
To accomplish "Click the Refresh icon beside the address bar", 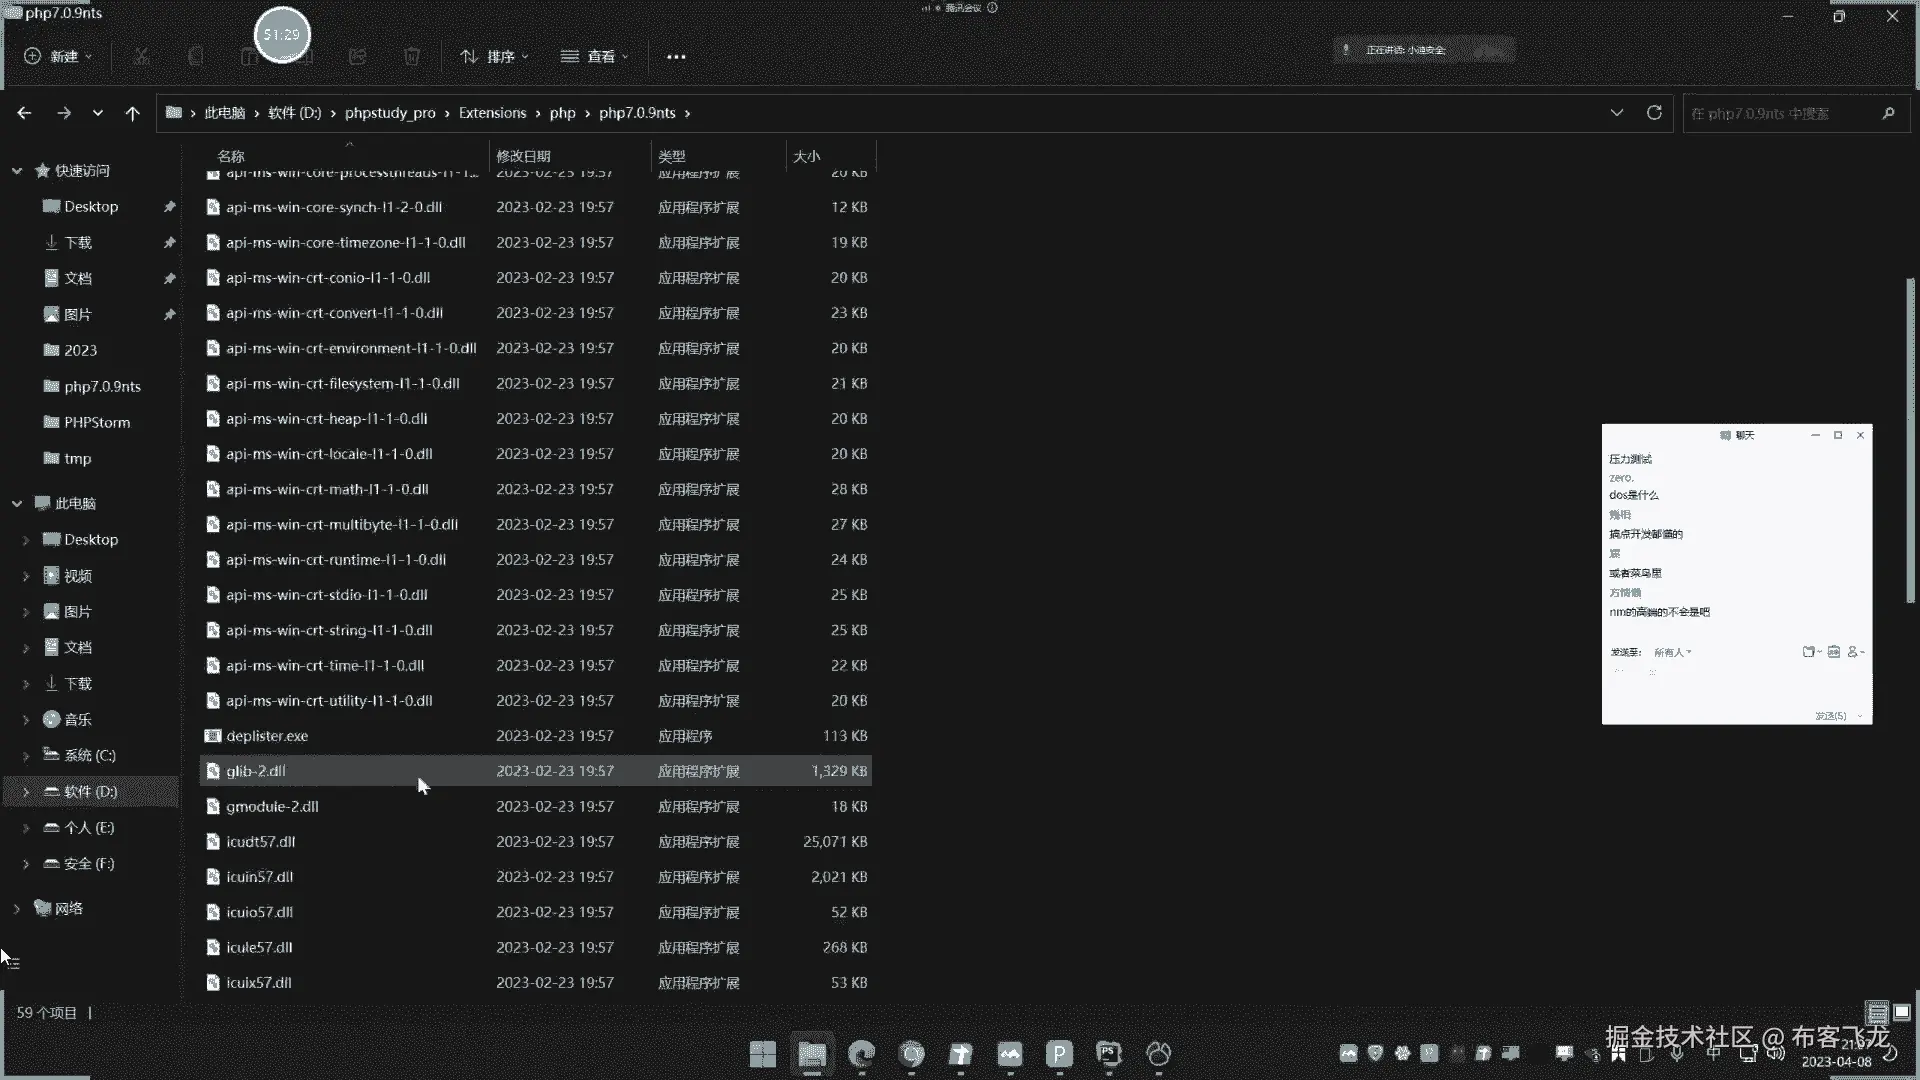I will click(x=1654, y=113).
